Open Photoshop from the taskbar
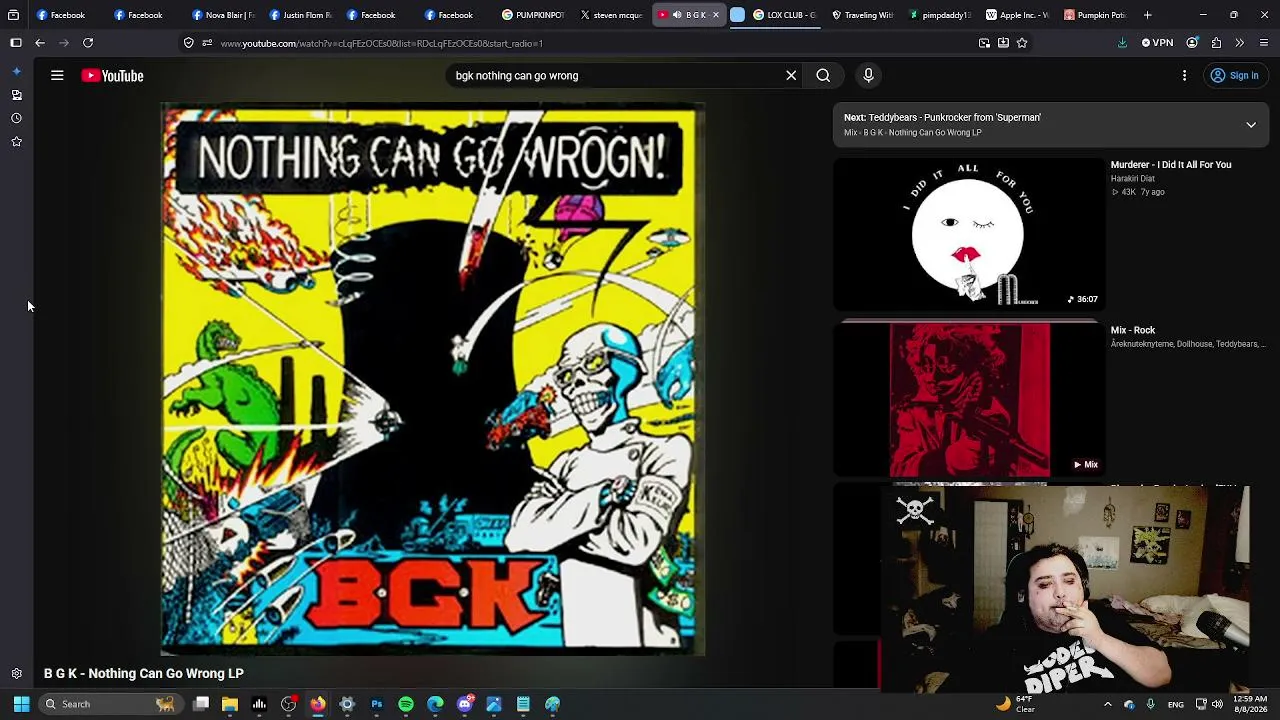This screenshot has height=720, width=1280. click(x=377, y=704)
